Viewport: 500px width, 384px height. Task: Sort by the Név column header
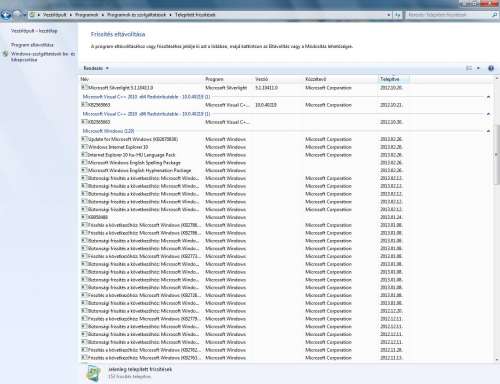[x=142, y=79]
